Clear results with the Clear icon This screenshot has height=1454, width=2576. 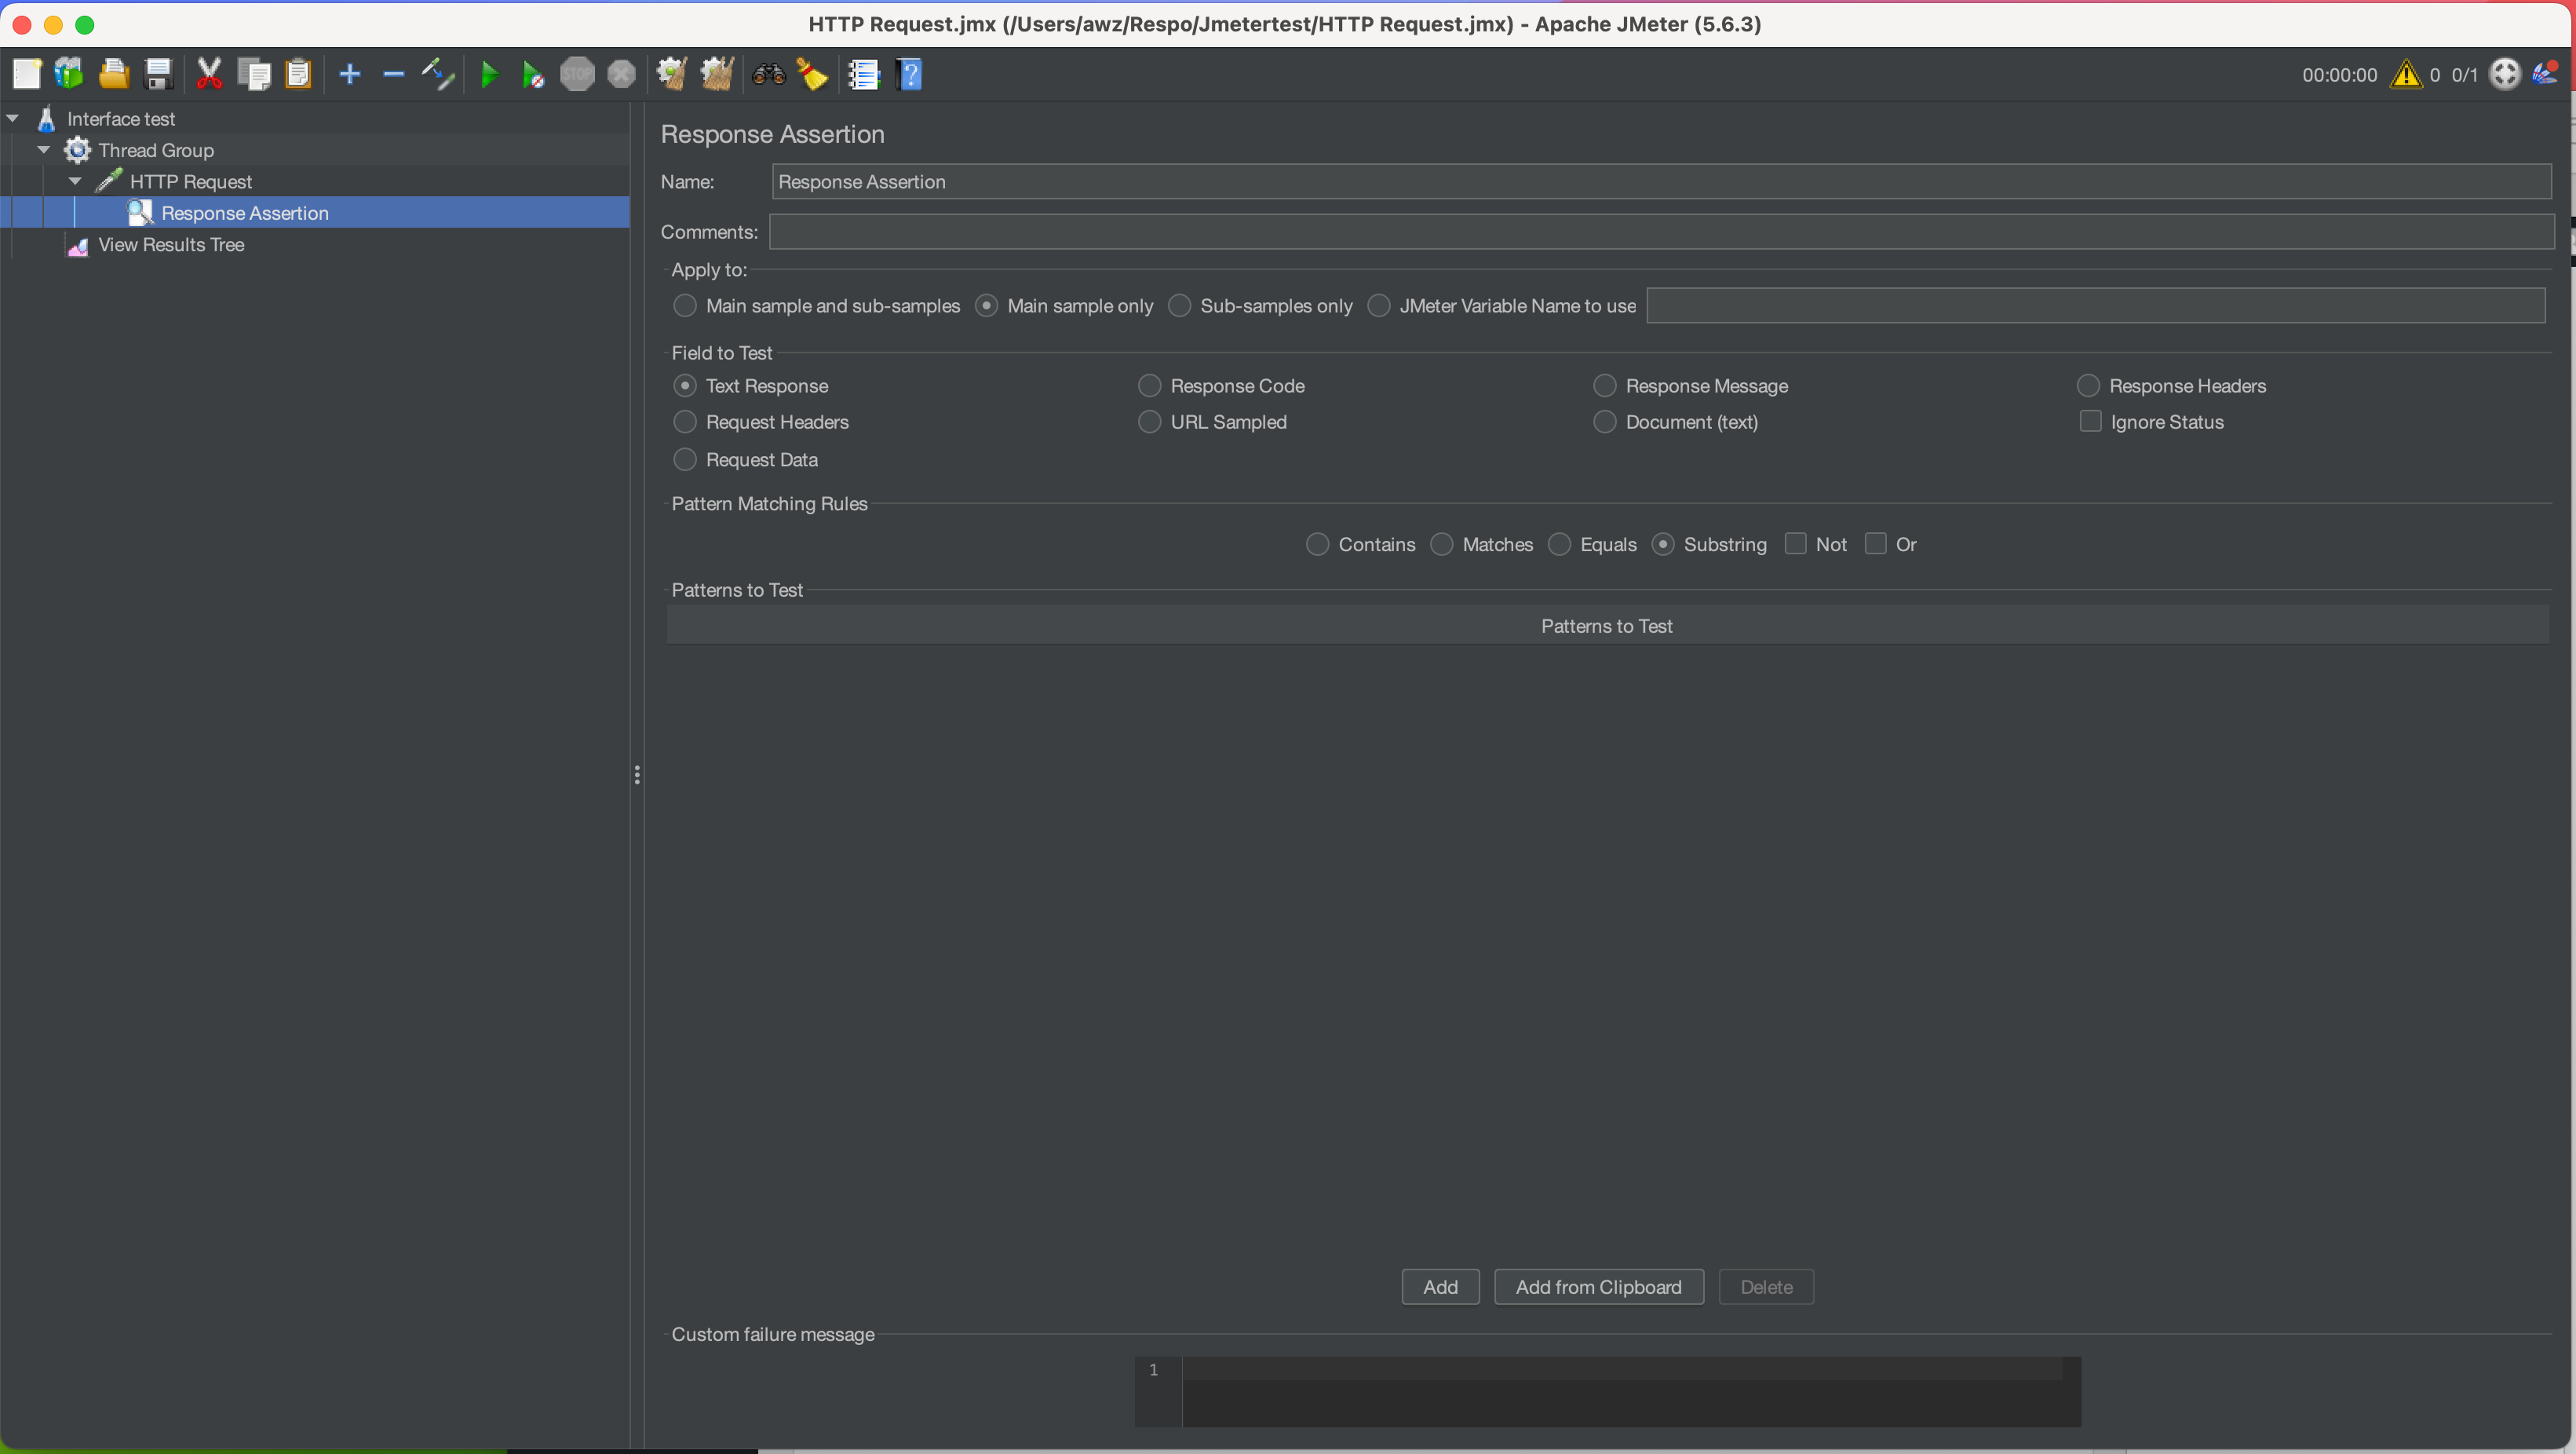pos(671,74)
